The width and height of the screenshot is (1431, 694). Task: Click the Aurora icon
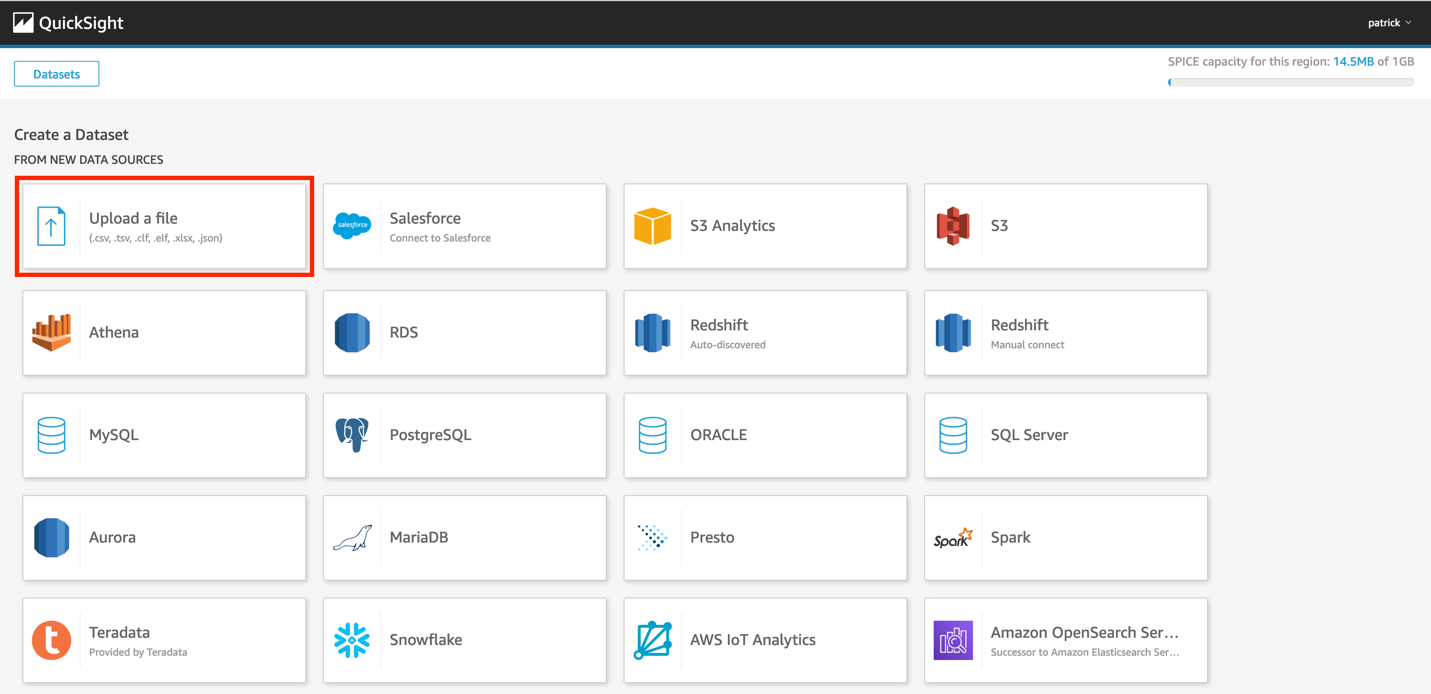click(x=51, y=537)
